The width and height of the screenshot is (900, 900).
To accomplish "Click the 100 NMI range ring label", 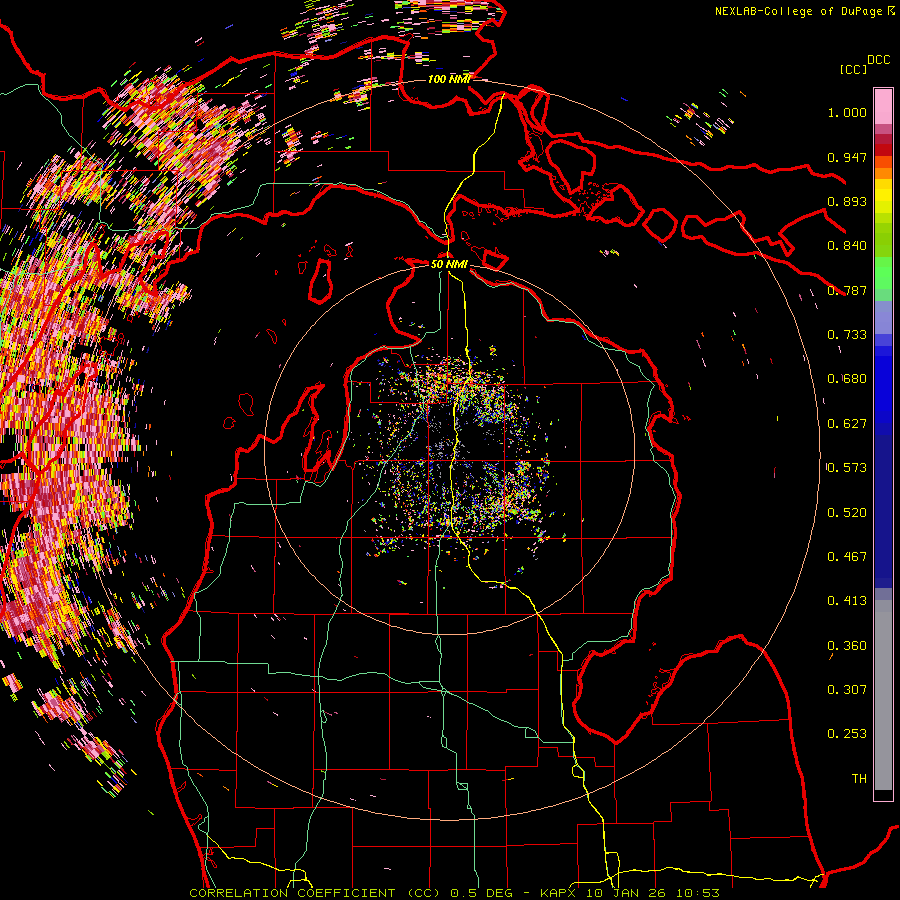I will coord(449,79).
